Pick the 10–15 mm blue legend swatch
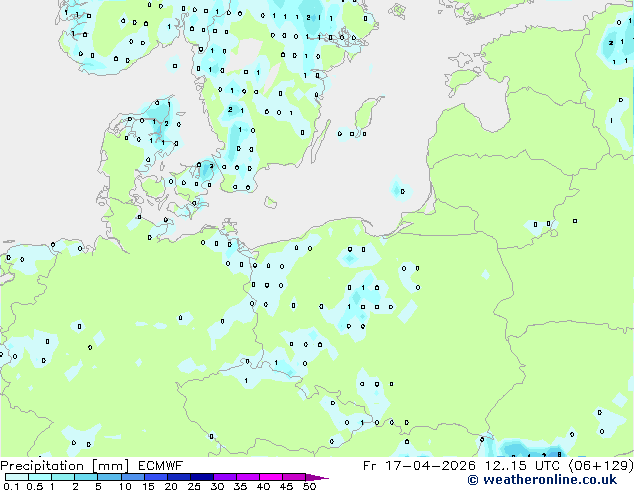 tap(133, 477)
